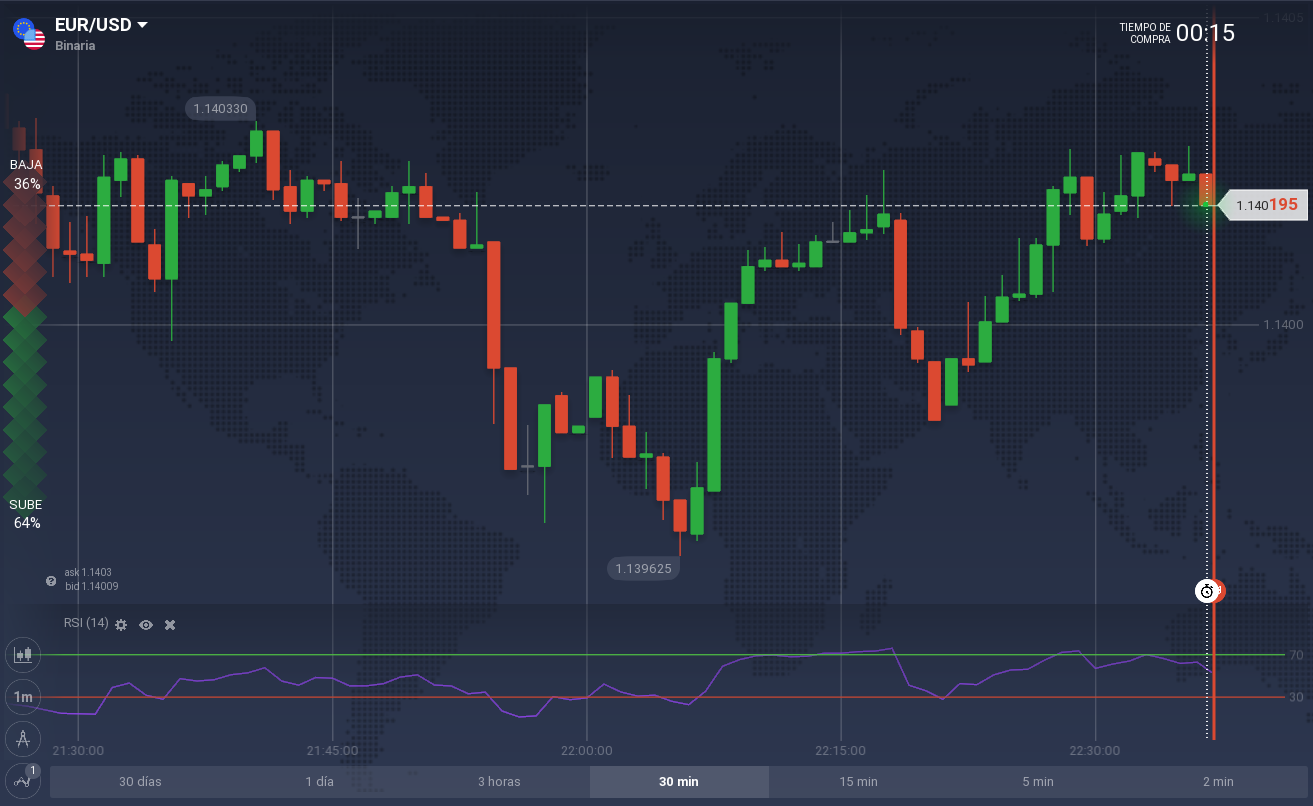The image size is (1313, 806).
Task: Click the high price label 1.140330
Action: 220,108
